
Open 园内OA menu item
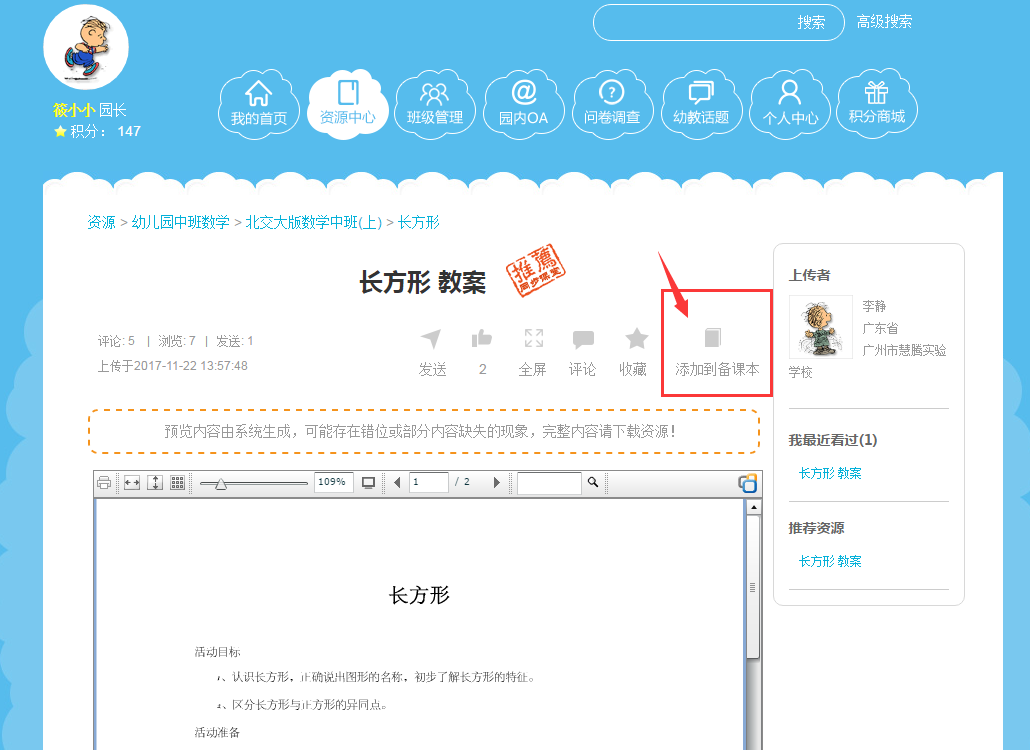point(524,104)
